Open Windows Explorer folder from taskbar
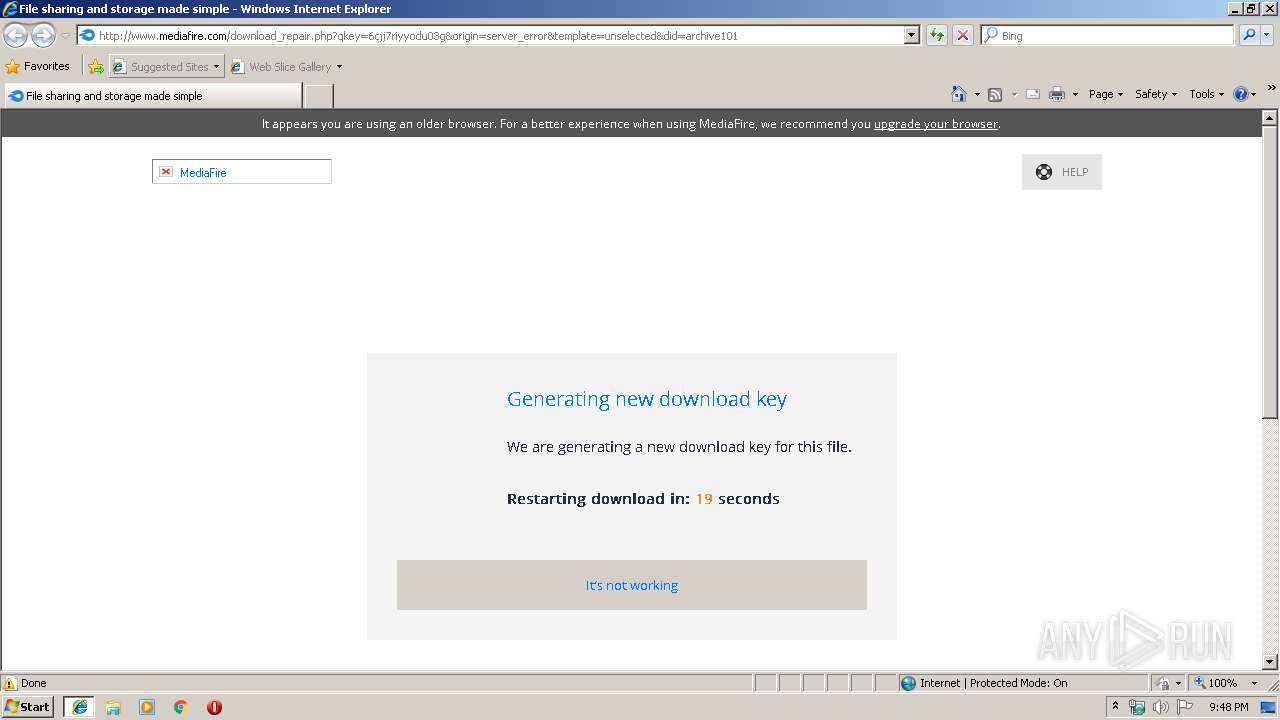This screenshot has width=1280, height=720. pos(113,707)
